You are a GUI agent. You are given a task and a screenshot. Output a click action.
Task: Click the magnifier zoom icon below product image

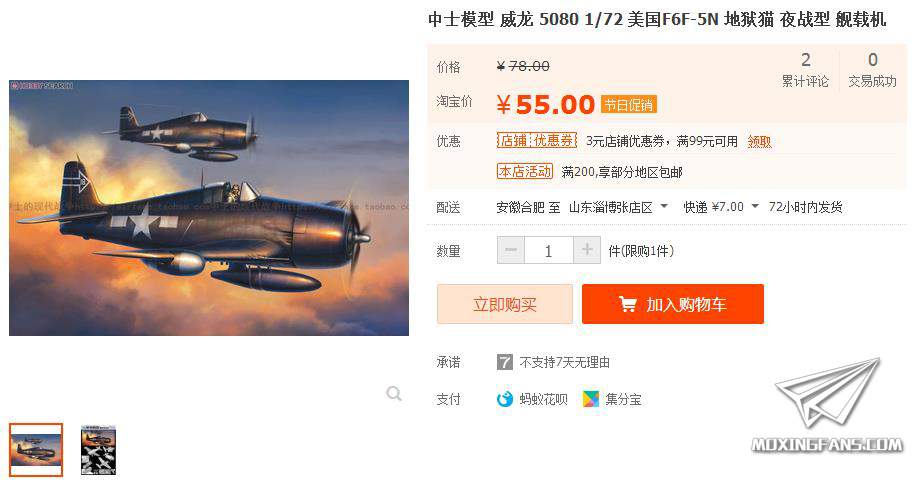click(x=394, y=394)
